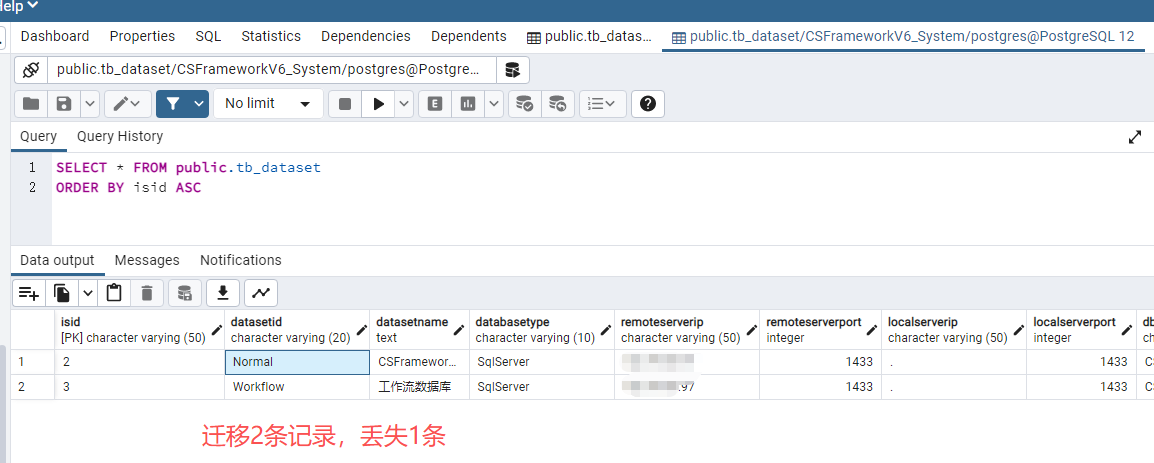Open the execute options dropdown arrow
The height and width of the screenshot is (463, 1154).
tap(404, 104)
